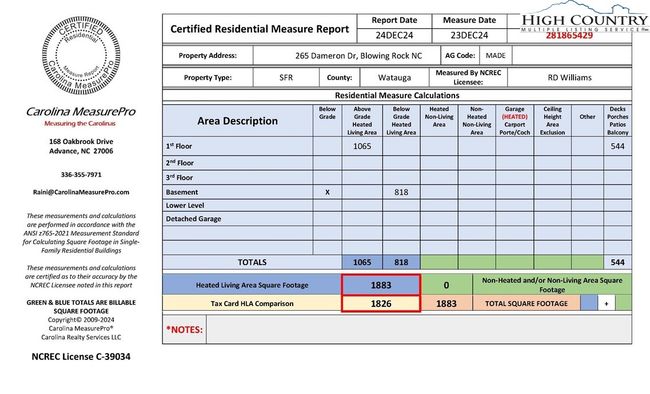Click the Measure Date 23DEC24 cell
The image size is (650, 394).
coord(469,35)
